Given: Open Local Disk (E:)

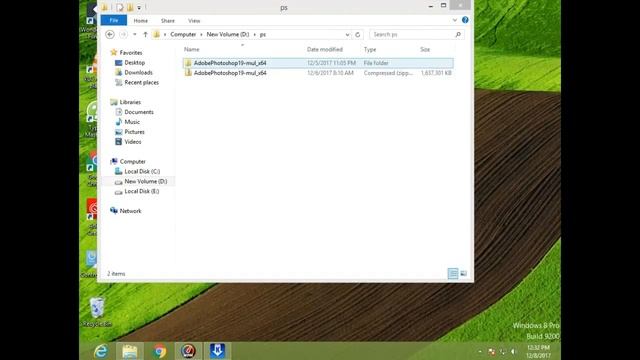Looking at the screenshot, I should 142,191.
